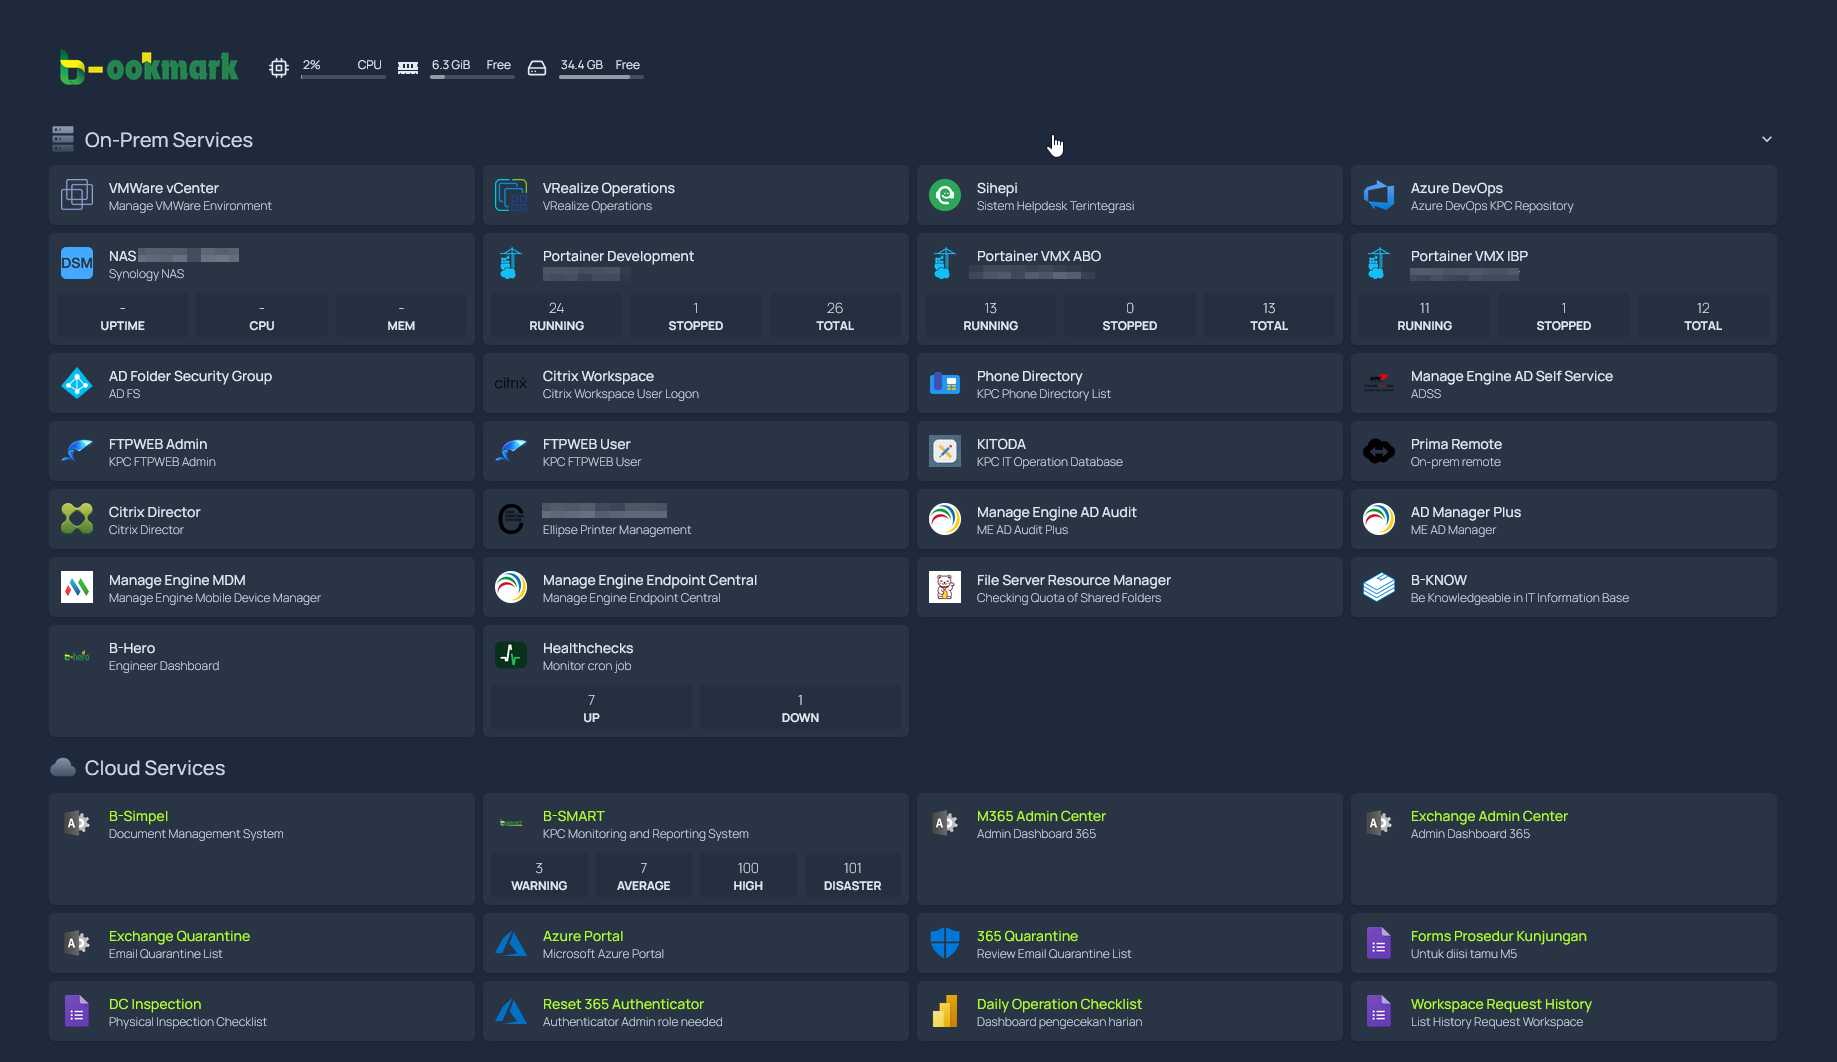The width and height of the screenshot is (1837, 1062).
Task: Open the Exchange Quarantine email list
Action: pyautogui.click(x=179, y=935)
